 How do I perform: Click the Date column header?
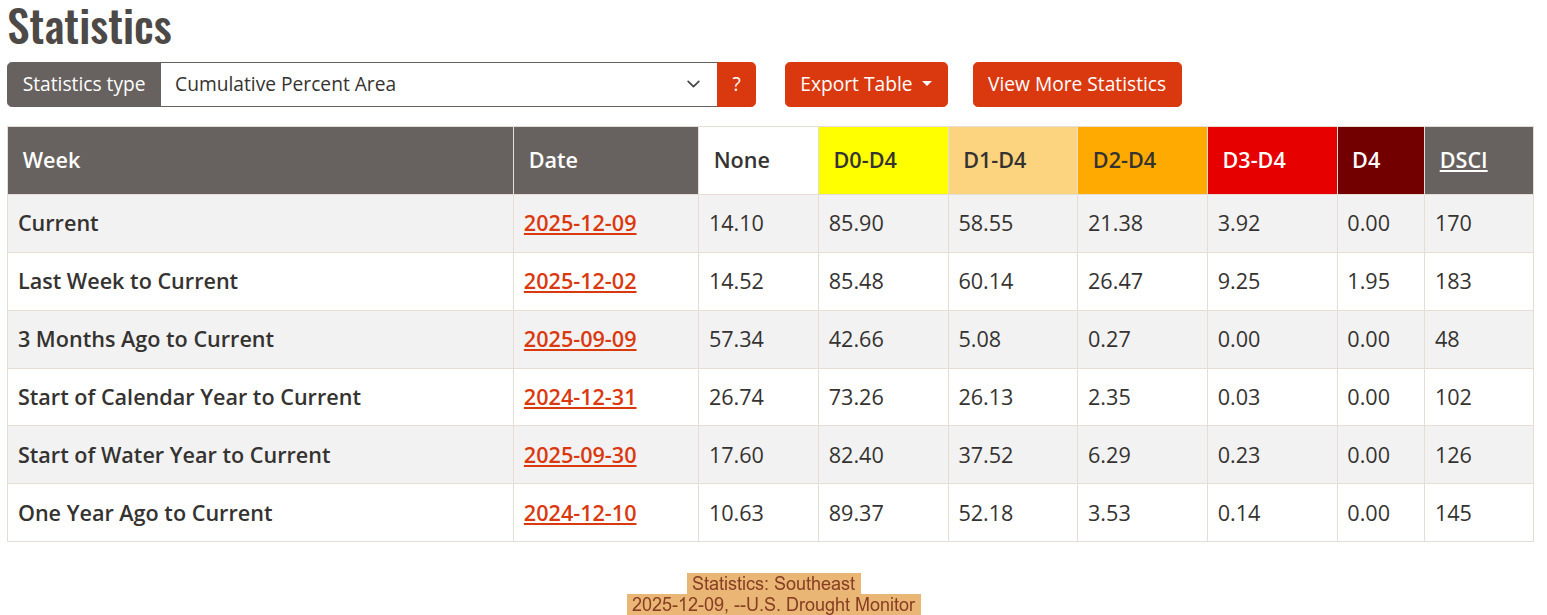point(553,160)
